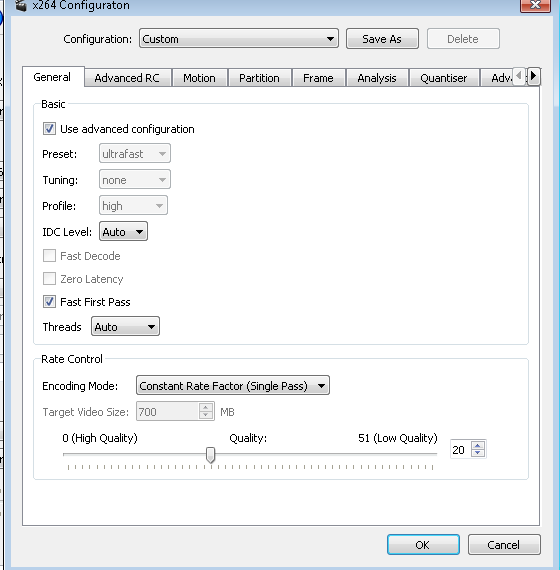Viewport: 560px width, 570px height.
Task: Open the Preset dropdown showing ultrafast
Action: tap(135, 153)
